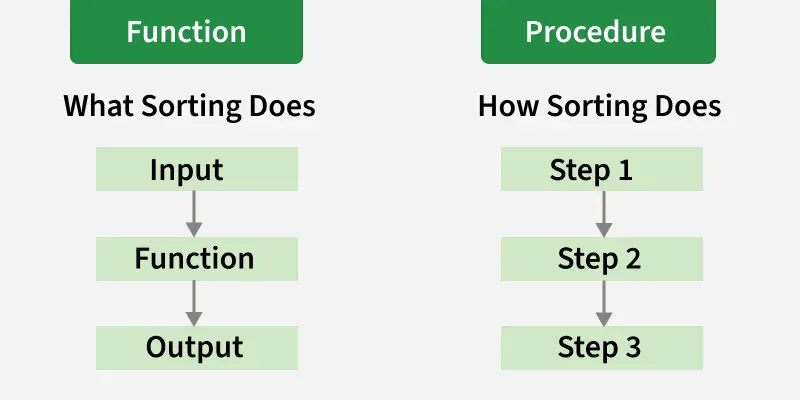Select the light green Function box
Screen dimensions: 800x400
click(x=196, y=259)
